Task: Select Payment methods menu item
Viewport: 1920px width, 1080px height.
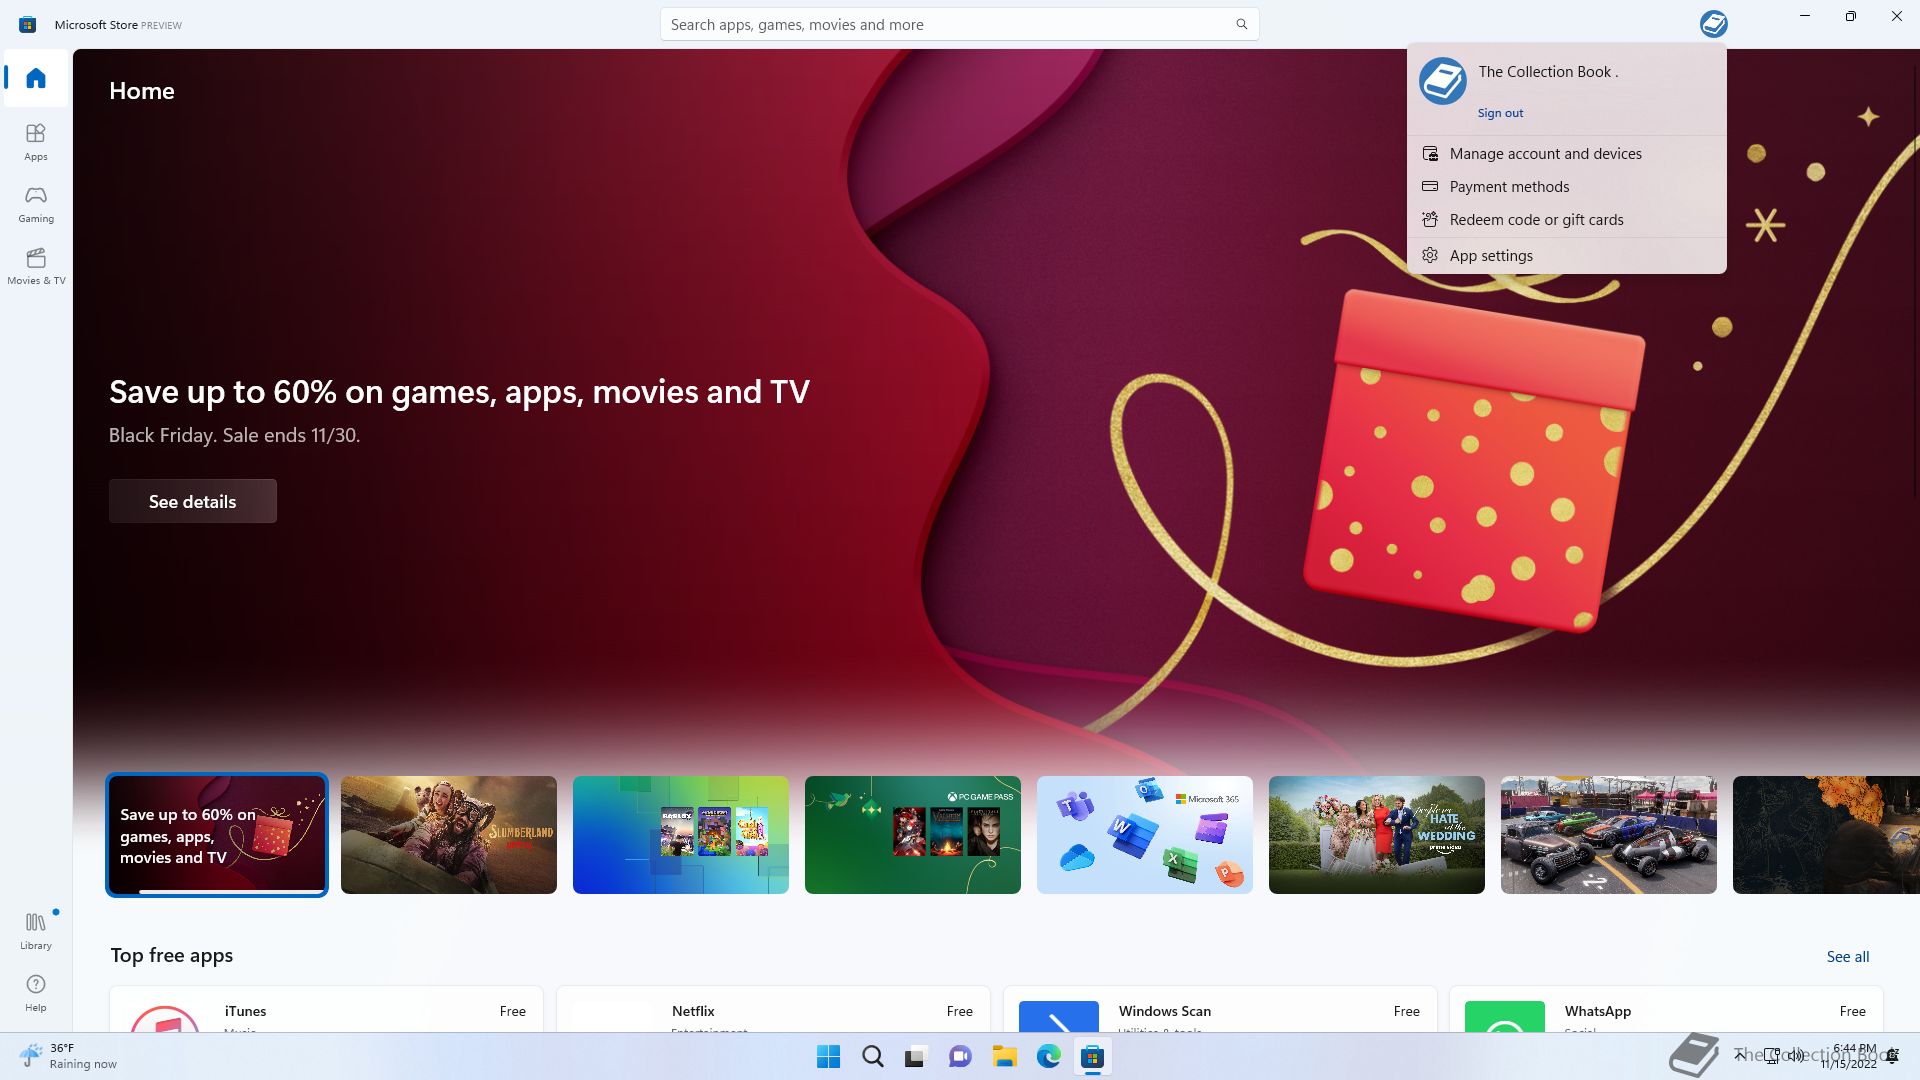Action: point(1566,187)
